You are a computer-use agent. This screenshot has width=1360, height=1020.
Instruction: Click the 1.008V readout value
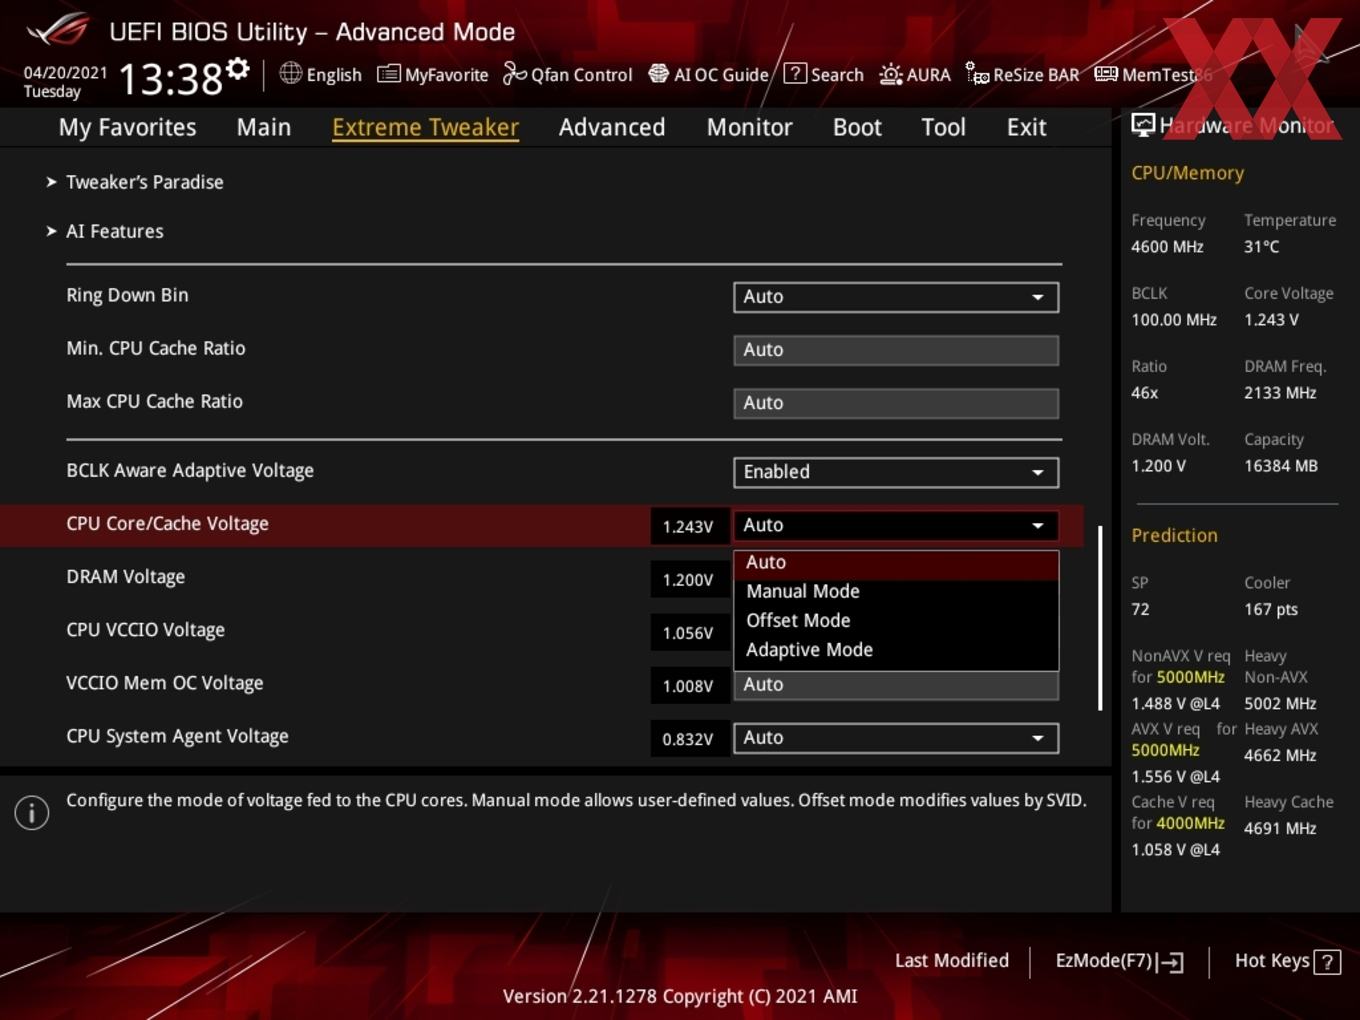point(688,685)
